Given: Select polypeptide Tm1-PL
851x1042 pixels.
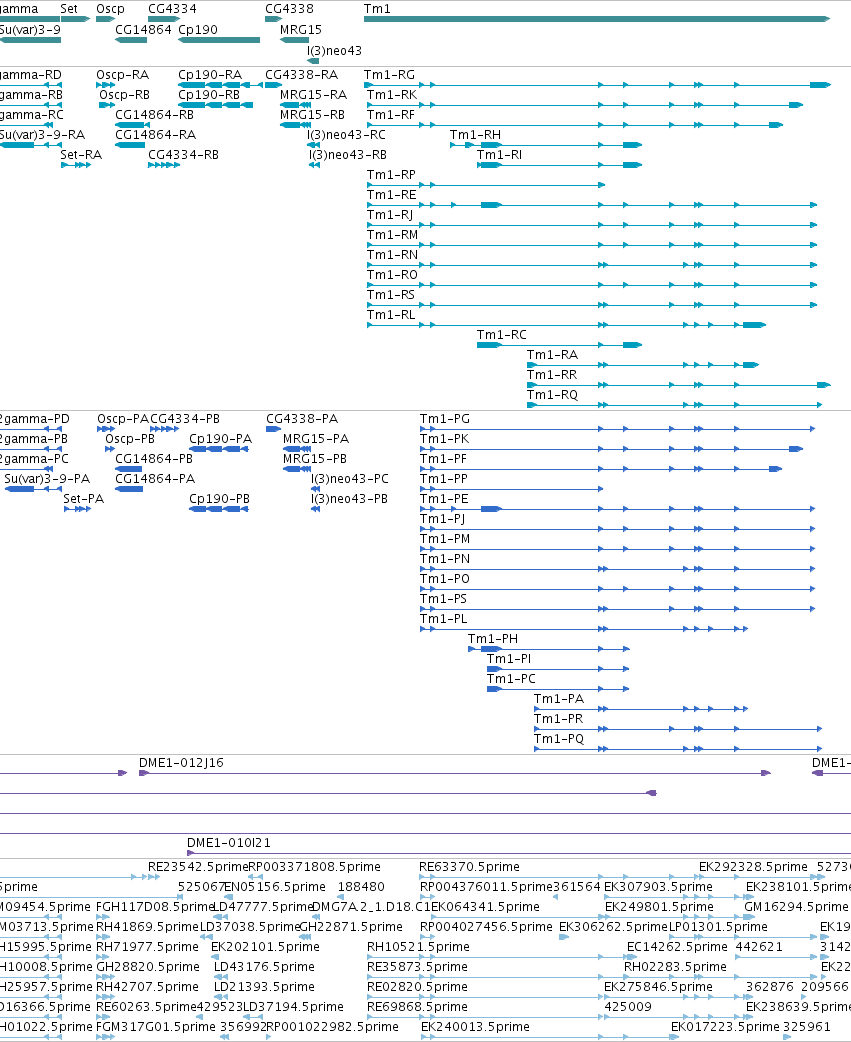Looking at the screenshot, I should point(584,629).
